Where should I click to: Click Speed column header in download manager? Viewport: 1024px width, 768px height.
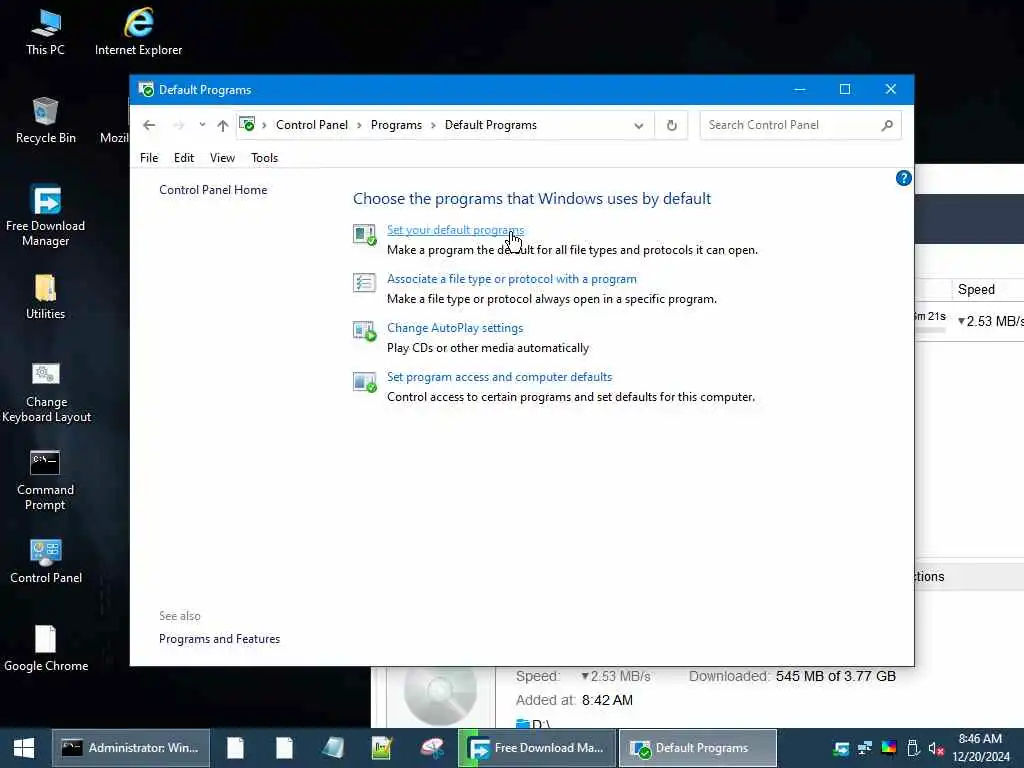[976, 289]
